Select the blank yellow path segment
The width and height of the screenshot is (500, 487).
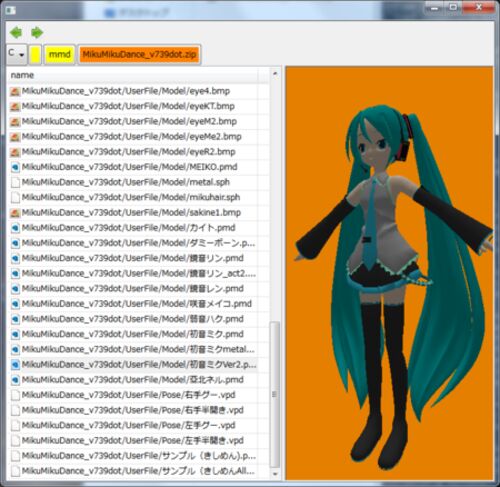tap(35, 54)
